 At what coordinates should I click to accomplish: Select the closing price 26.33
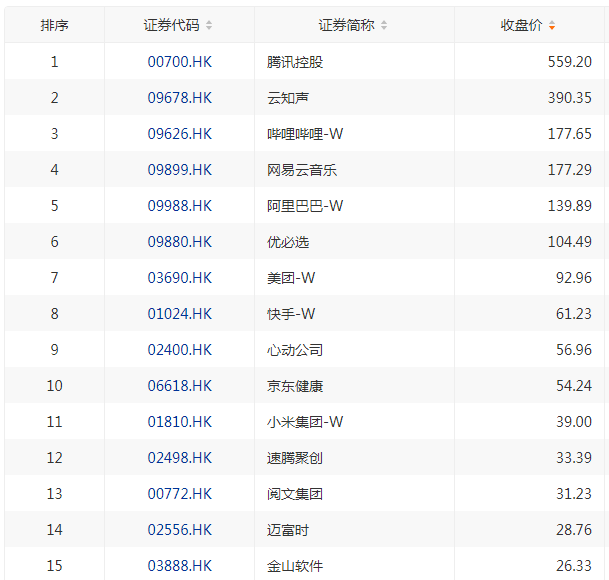(x=574, y=566)
